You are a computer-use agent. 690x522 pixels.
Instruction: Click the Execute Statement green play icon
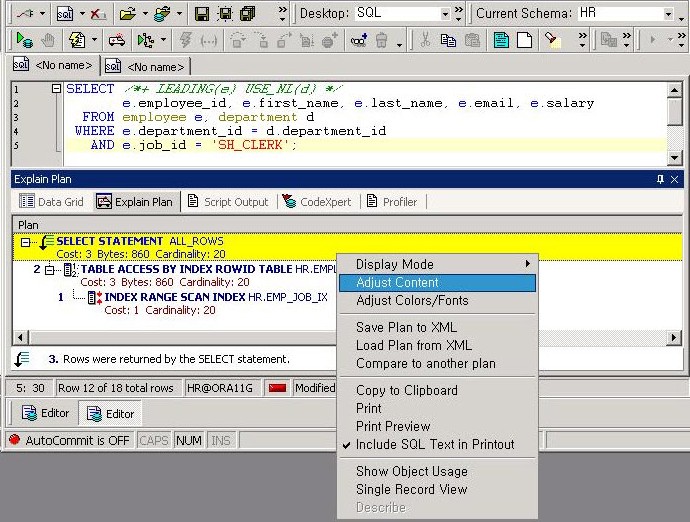[x=24, y=41]
